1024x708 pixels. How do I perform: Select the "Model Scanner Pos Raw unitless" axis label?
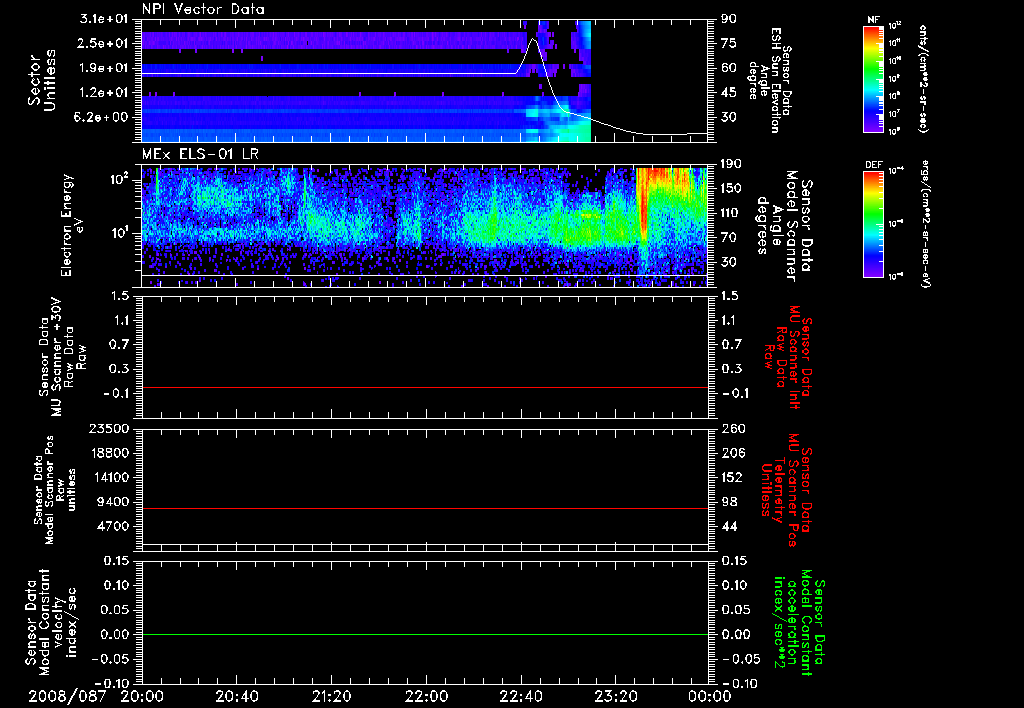tap(55, 490)
